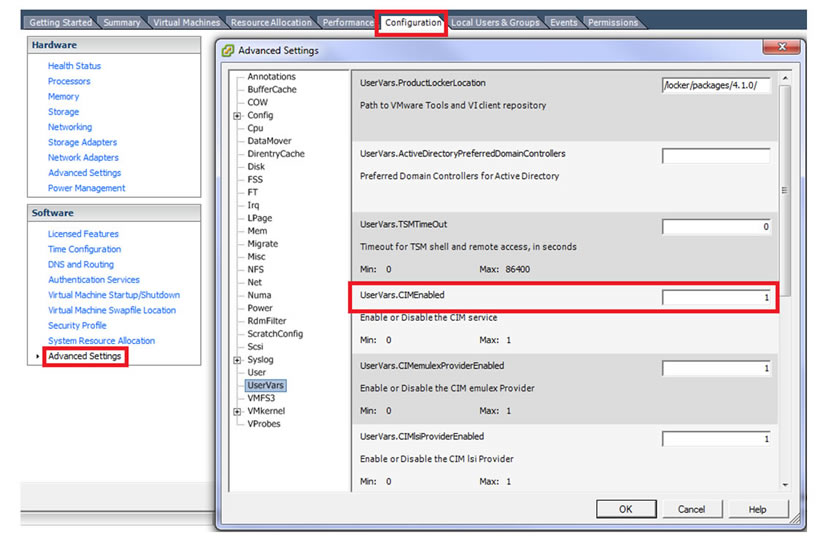Select Mem tree item
This screenshot has width=821, height=546.
click(257, 231)
